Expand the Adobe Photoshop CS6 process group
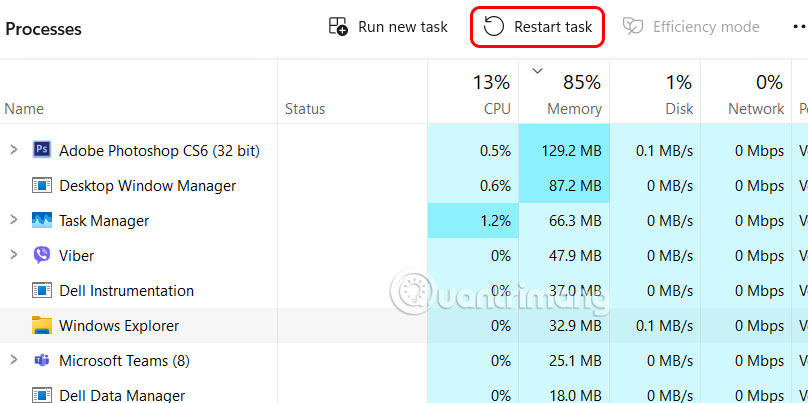808x403 pixels. coord(13,150)
